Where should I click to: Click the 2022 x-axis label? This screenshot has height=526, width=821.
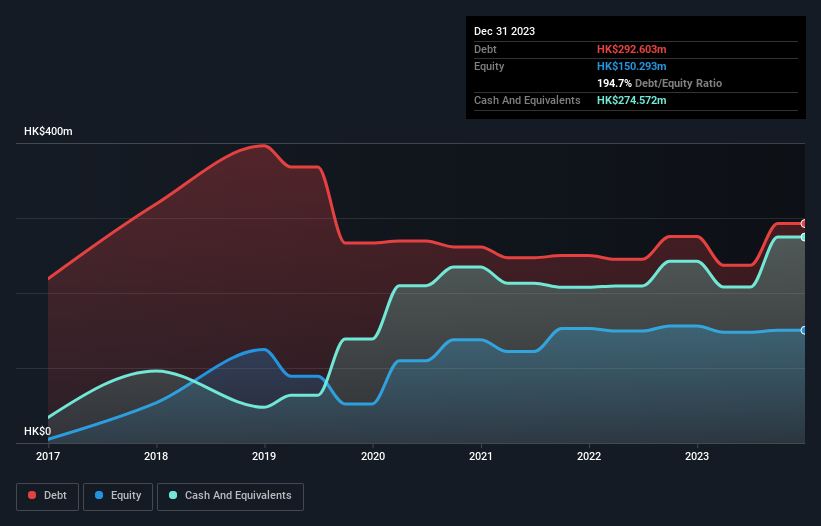coord(589,456)
